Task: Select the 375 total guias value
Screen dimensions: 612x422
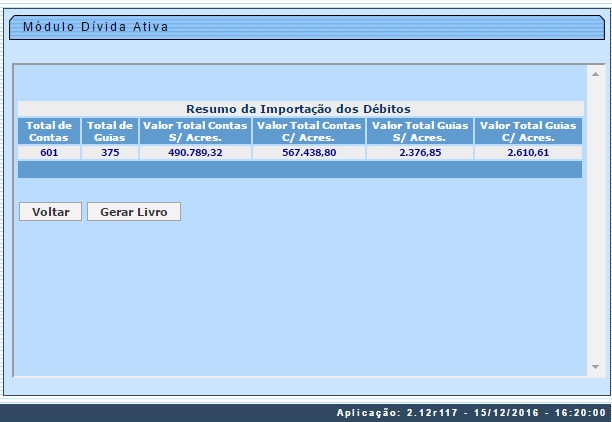Action: tap(110, 153)
